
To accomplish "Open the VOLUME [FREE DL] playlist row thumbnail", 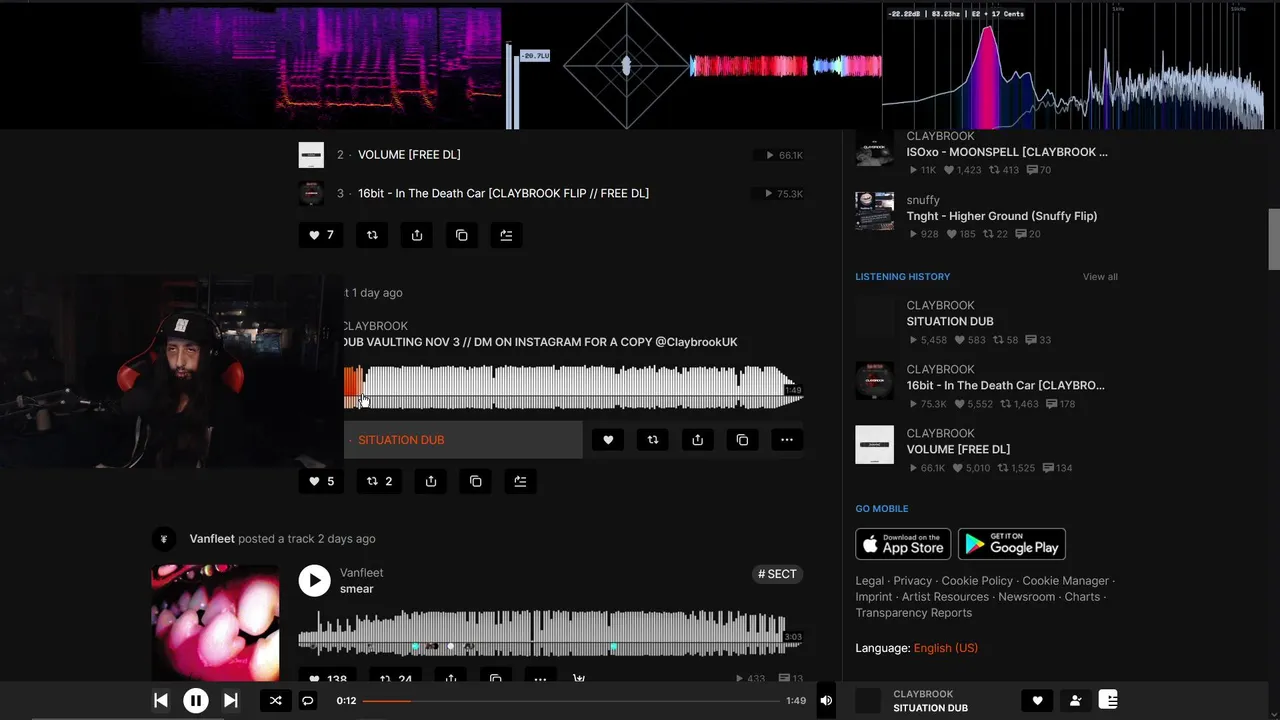I will tap(311, 155).
